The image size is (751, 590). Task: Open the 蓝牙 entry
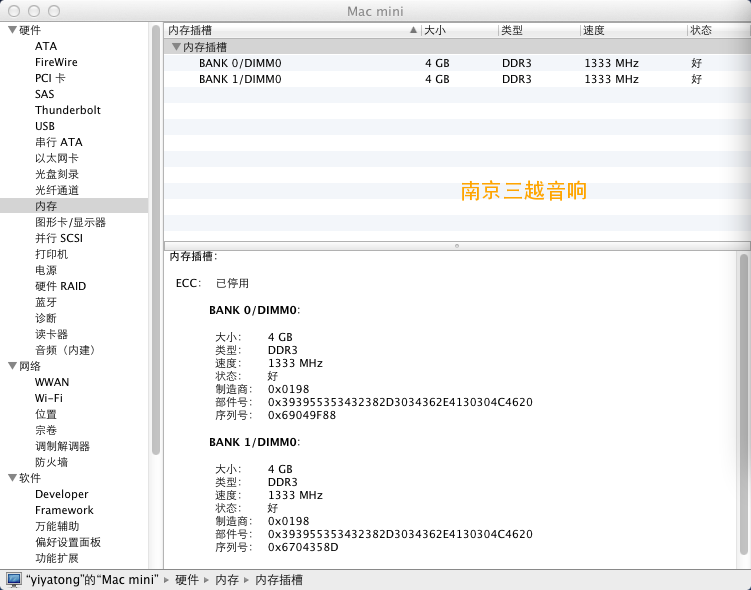pos(46,302)
